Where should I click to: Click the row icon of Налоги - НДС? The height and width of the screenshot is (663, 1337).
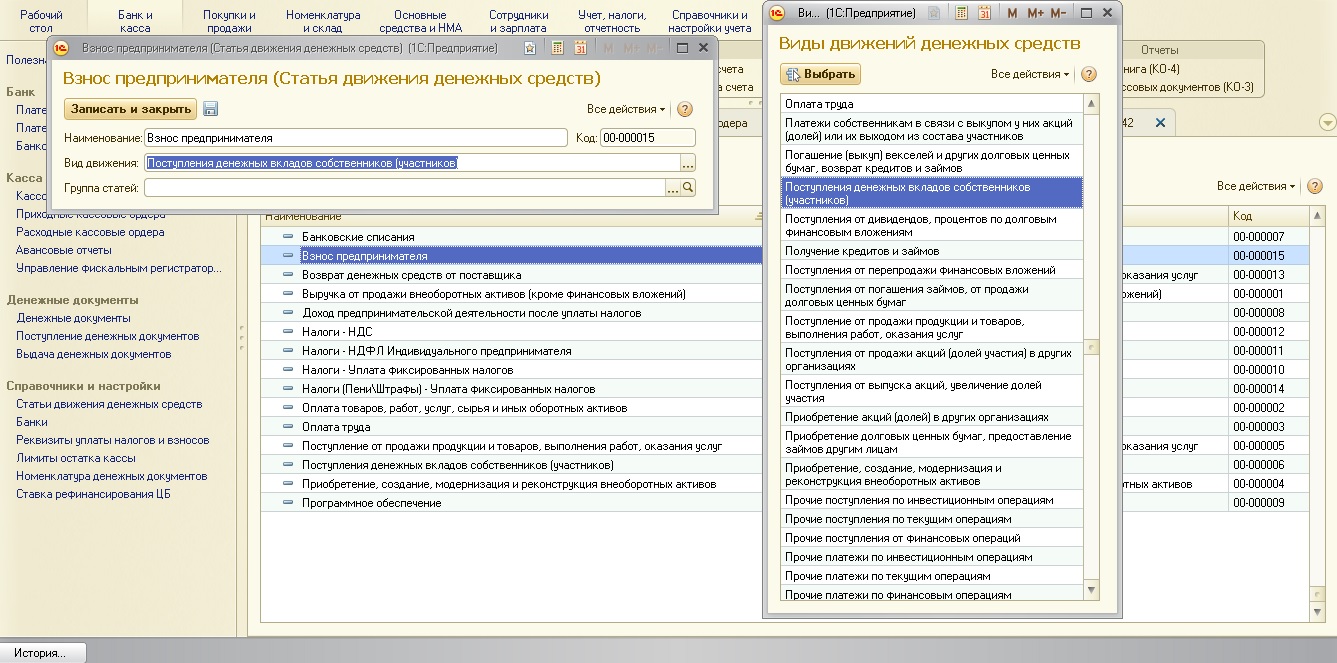tap(289, 332)
